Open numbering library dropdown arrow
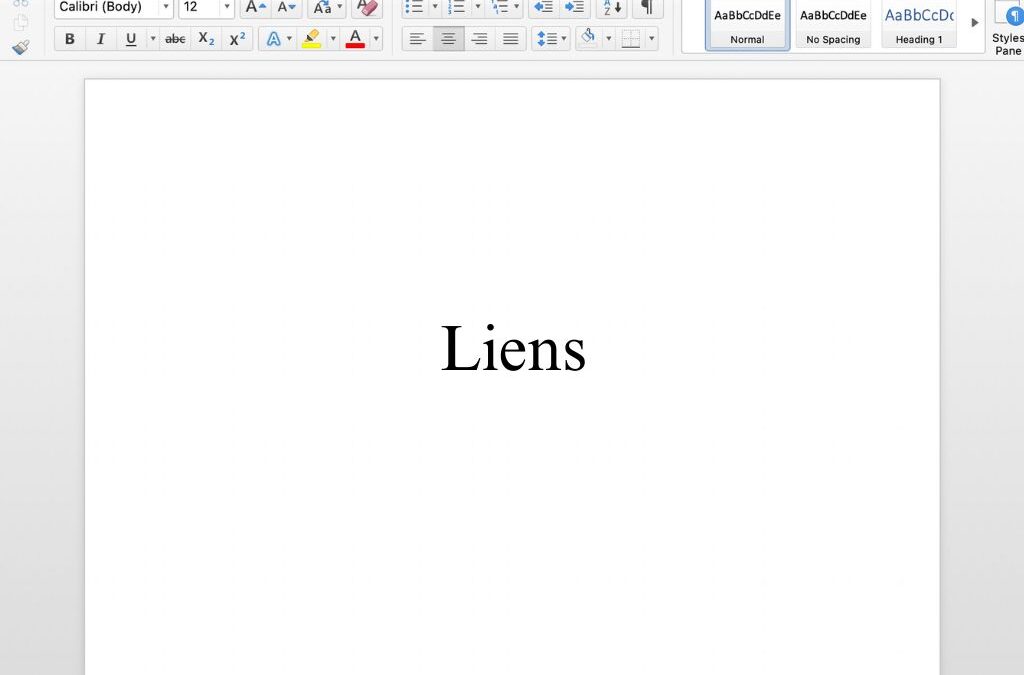This screenshot has height=675, width=1024. pos(477,7)
